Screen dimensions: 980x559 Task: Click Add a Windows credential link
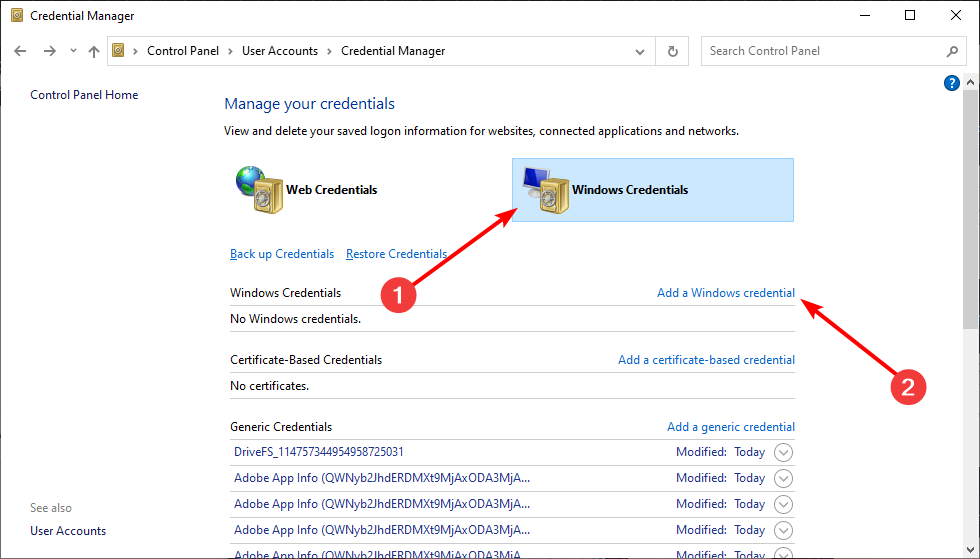point(726,293)
